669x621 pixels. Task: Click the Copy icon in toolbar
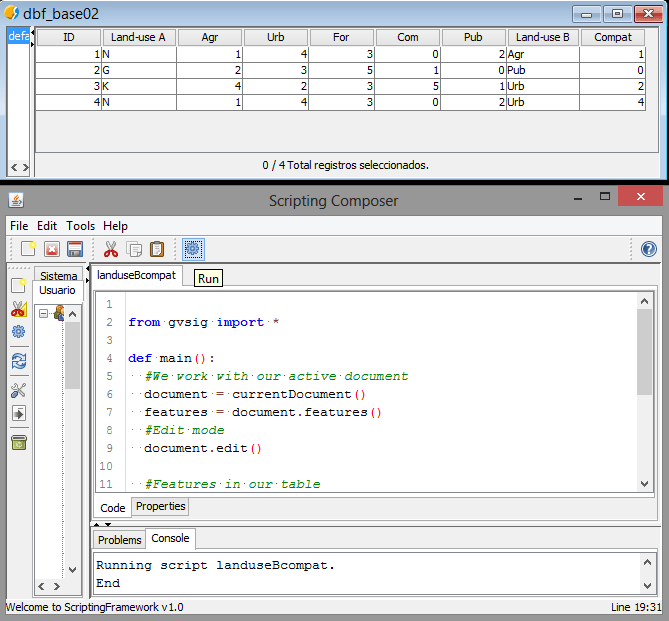click(x=134, y=249)
